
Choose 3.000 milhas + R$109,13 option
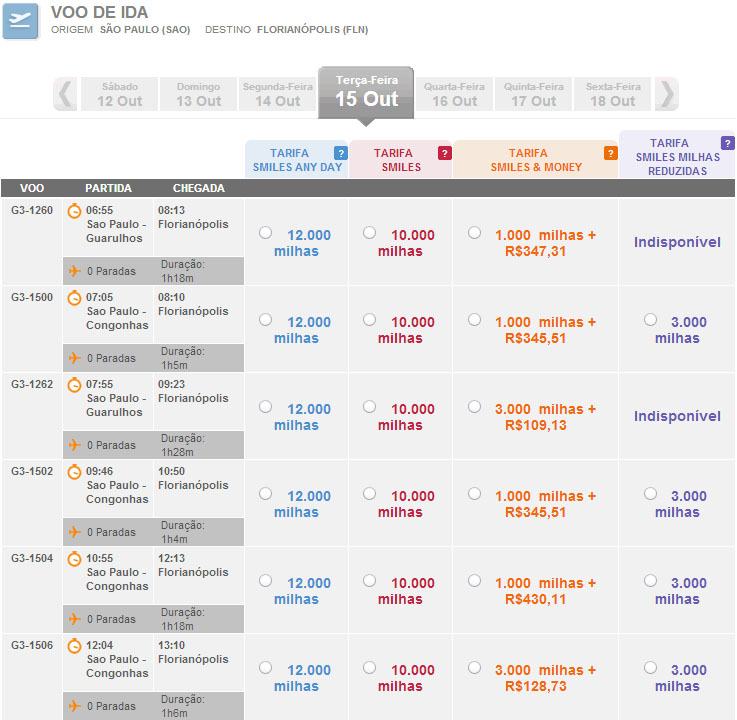pos(474,407)
